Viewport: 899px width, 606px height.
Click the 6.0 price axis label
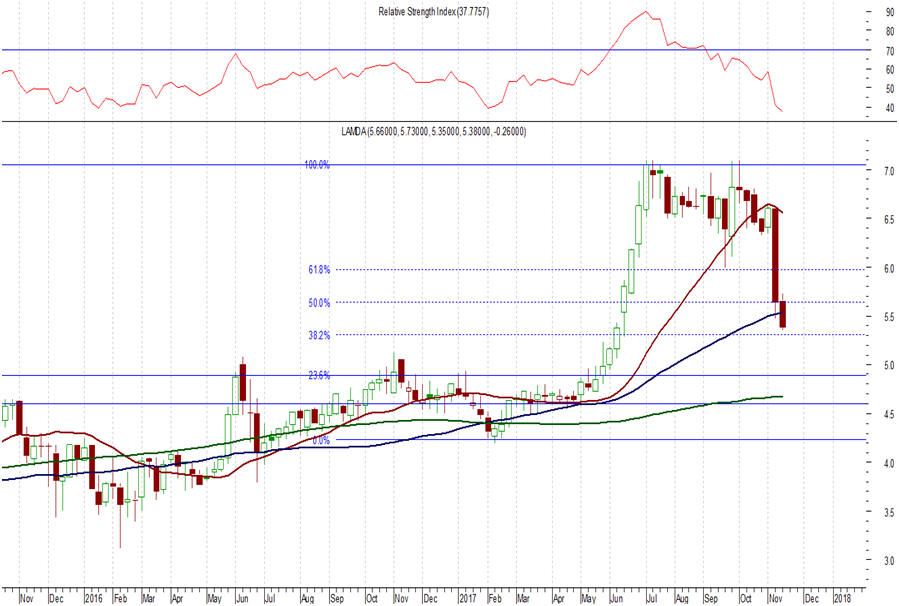860,268
